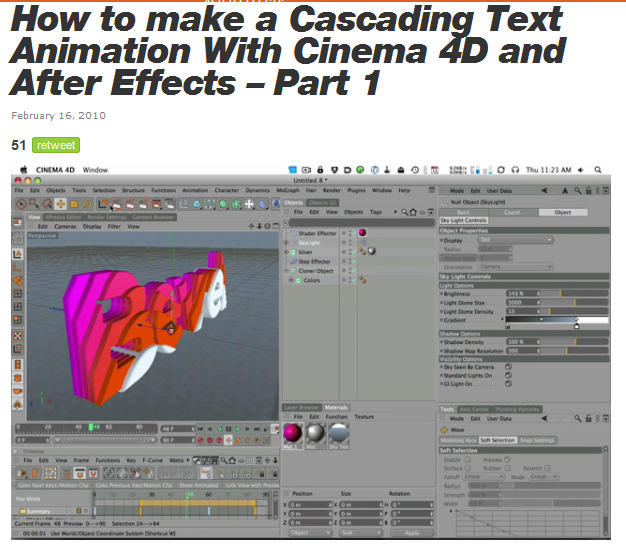626x548 pixels.
Task: Open the Apple menu
Action: pyautogui.click(x=24, y=170)
